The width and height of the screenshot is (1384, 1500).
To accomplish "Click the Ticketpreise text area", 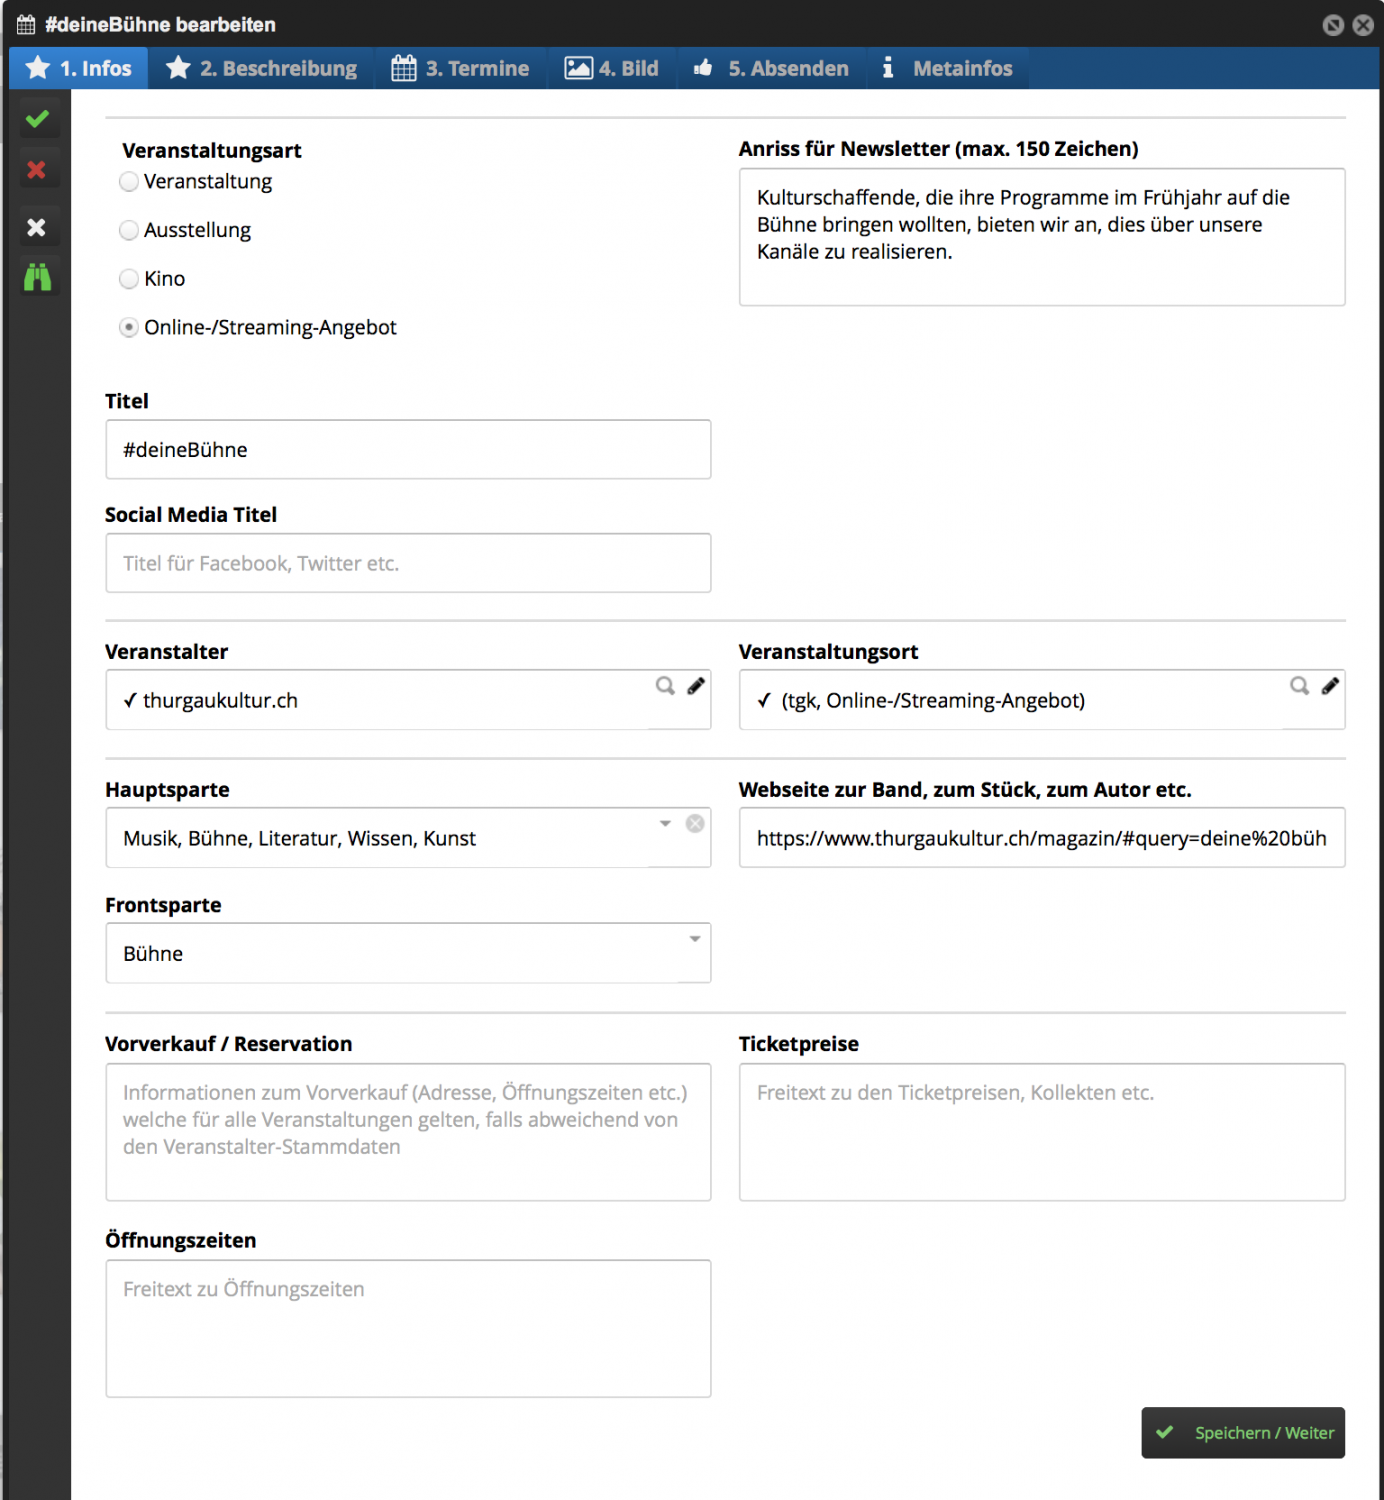I will pyautogui.click(x=1042, y=1132).
